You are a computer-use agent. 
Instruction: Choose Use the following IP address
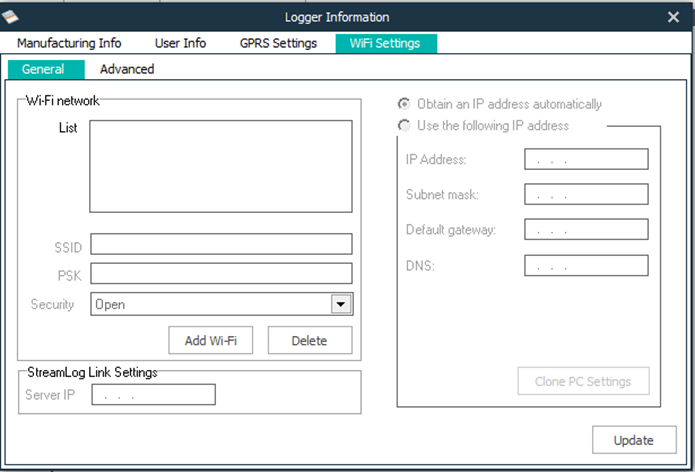(404, 126)
